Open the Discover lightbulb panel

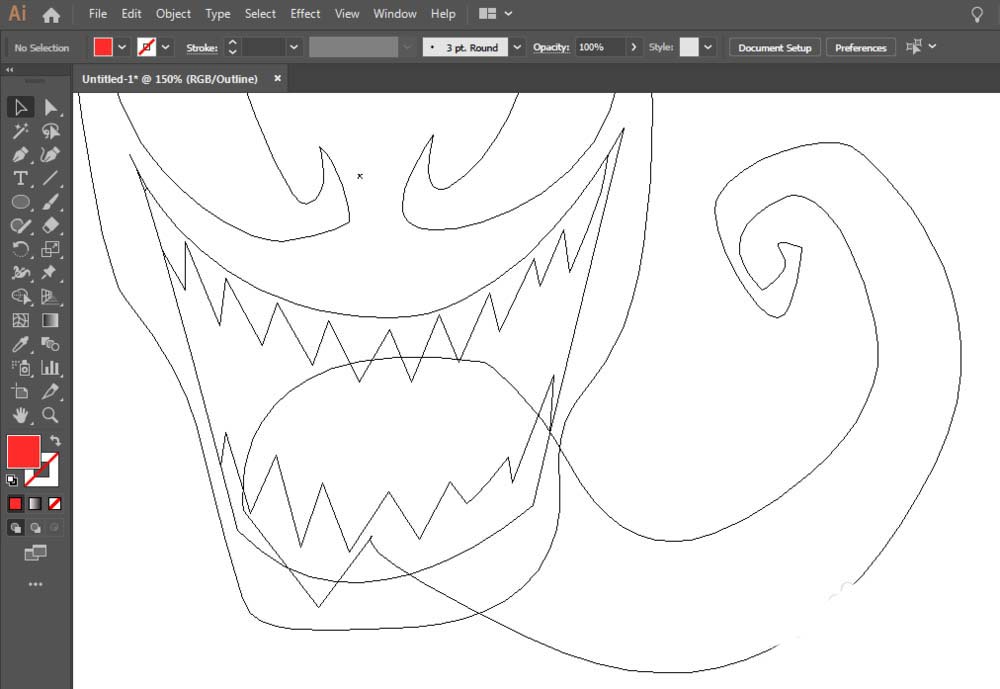[x=976, y=14]
